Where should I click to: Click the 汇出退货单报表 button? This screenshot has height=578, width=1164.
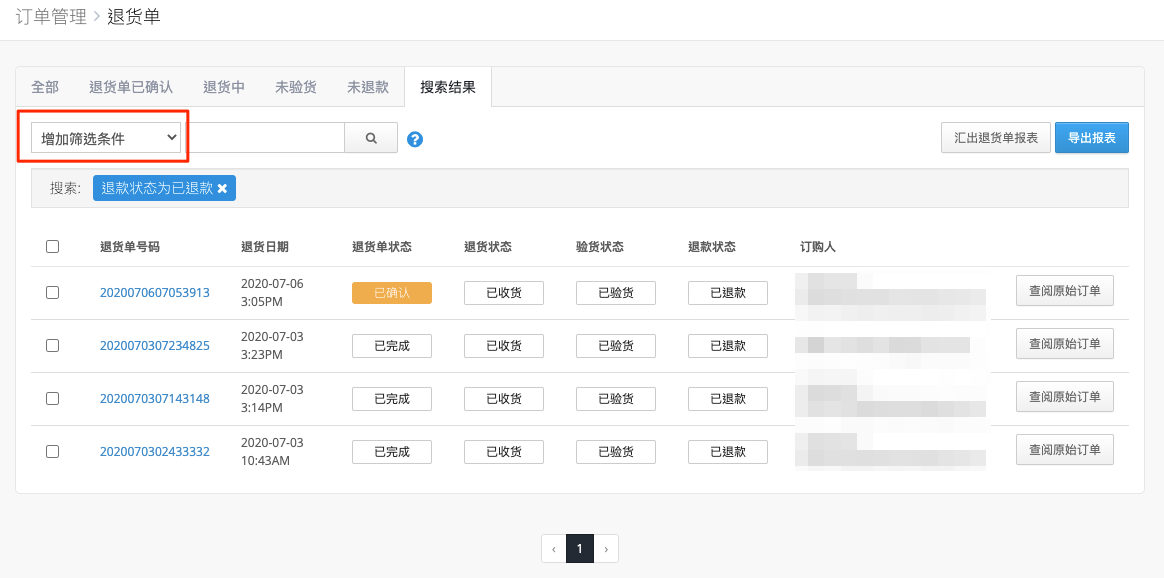(995, 138)
